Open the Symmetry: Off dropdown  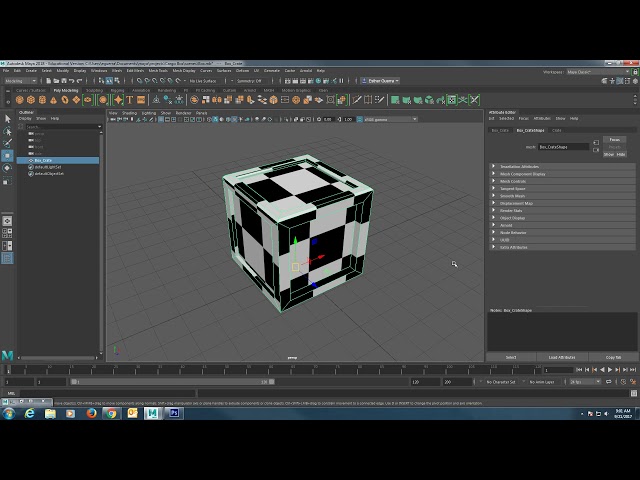252,81
